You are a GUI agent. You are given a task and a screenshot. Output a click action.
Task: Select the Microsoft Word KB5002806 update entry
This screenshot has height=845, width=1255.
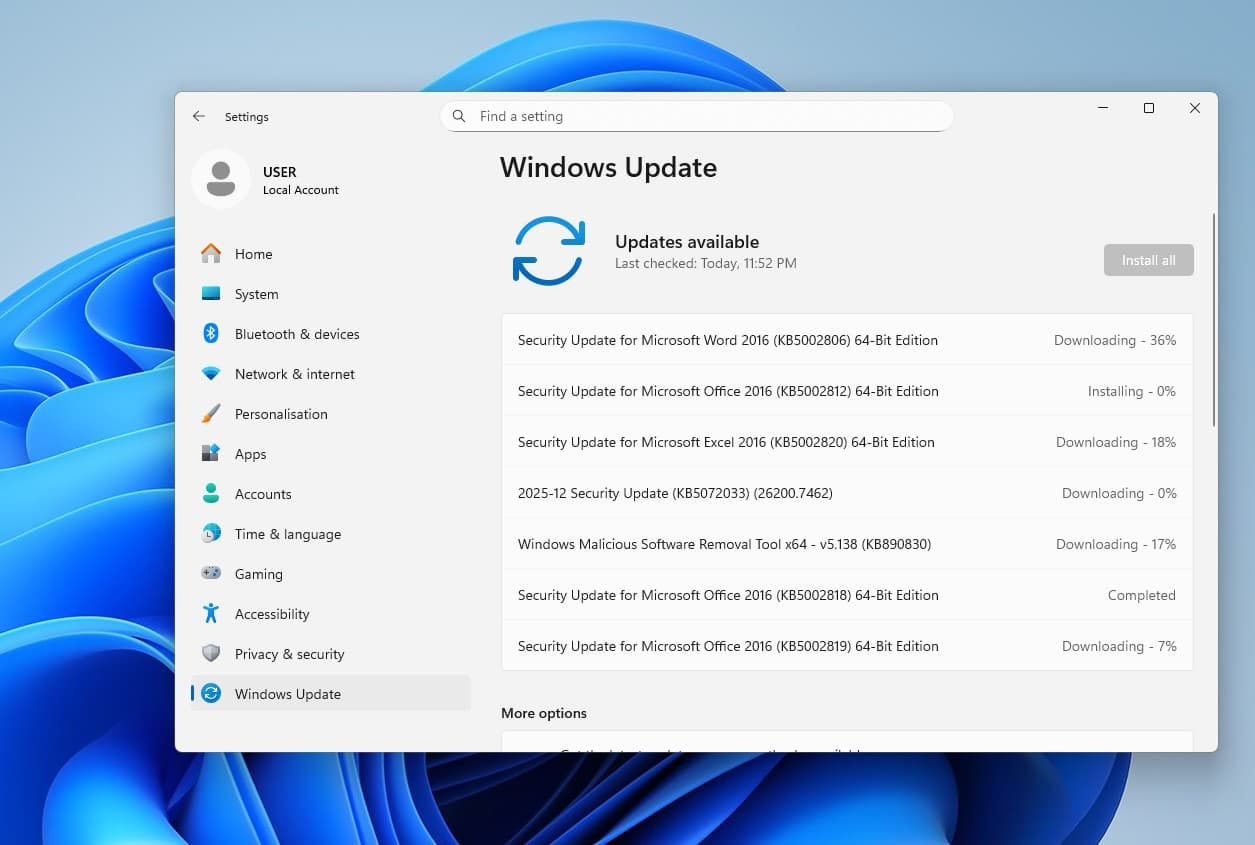coord(846,340)
